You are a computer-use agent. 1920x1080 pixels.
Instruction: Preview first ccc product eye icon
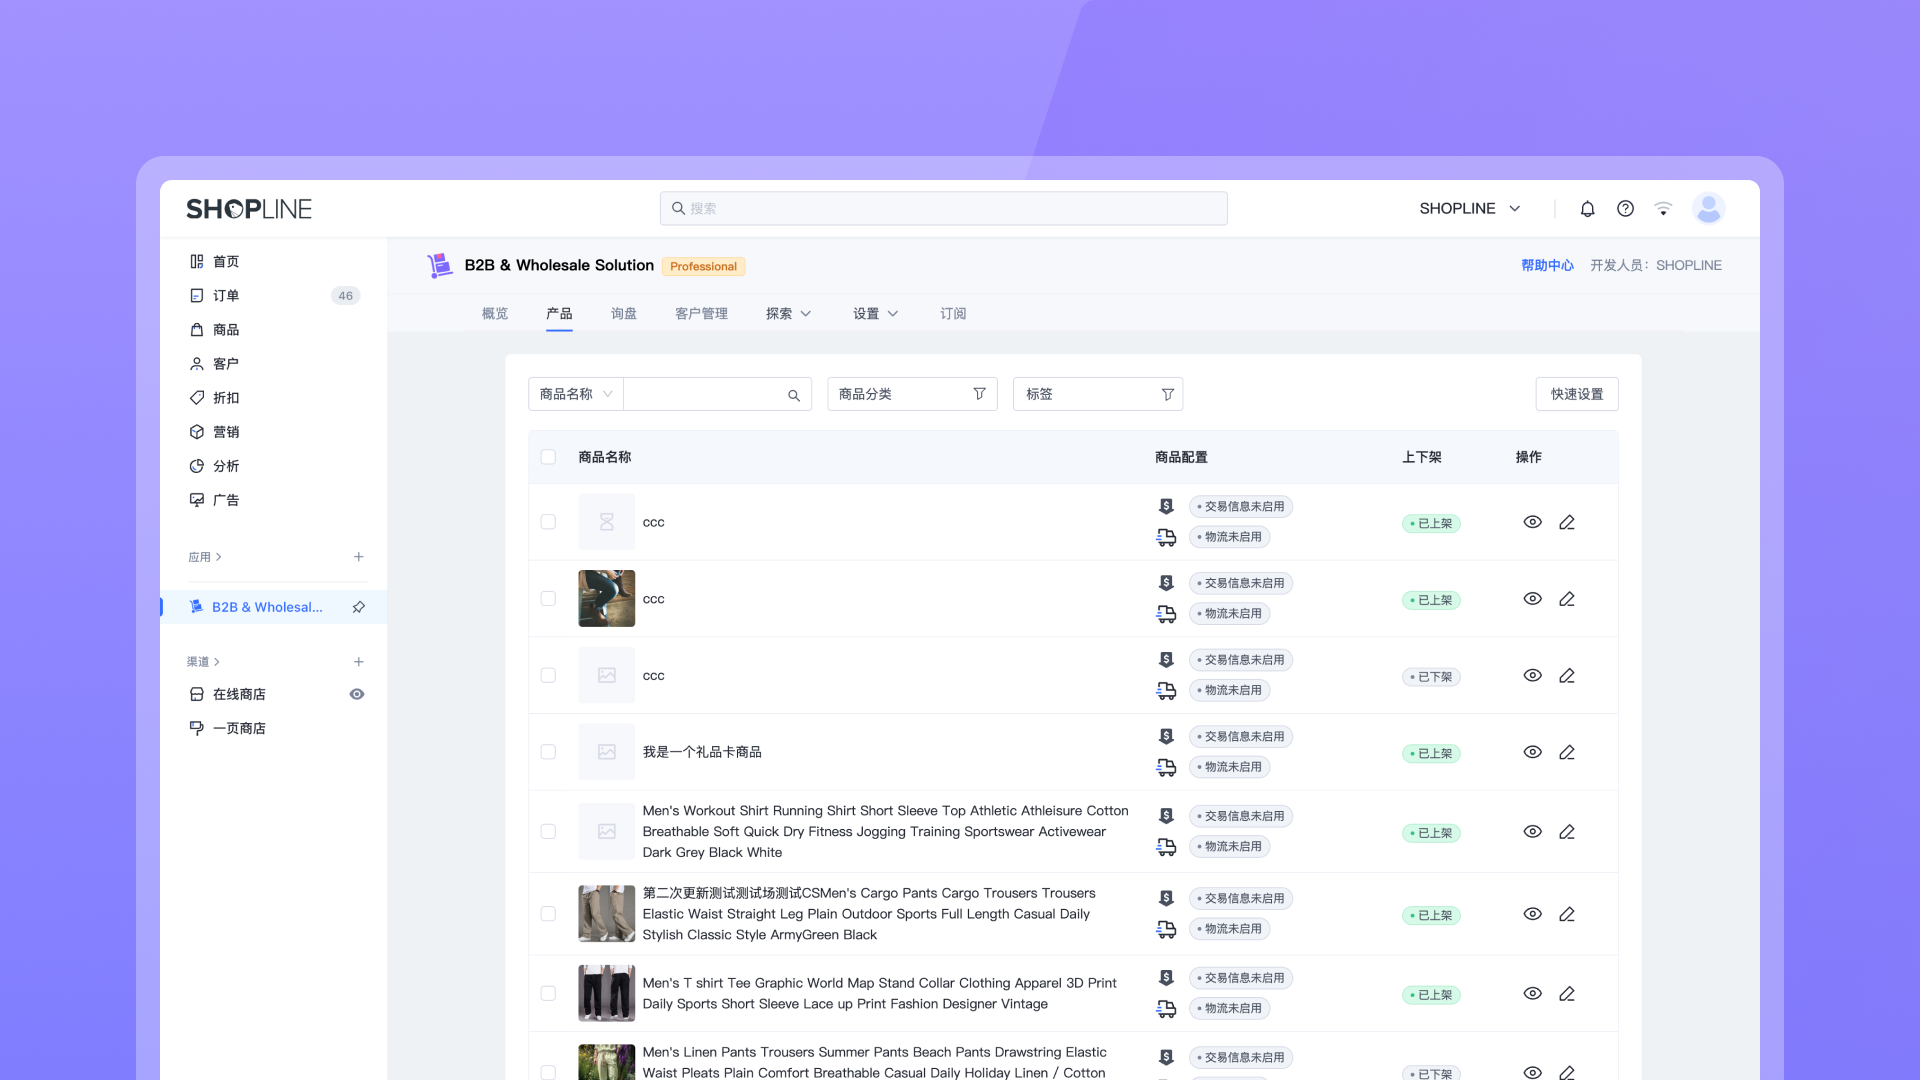tap(1532, 522)
